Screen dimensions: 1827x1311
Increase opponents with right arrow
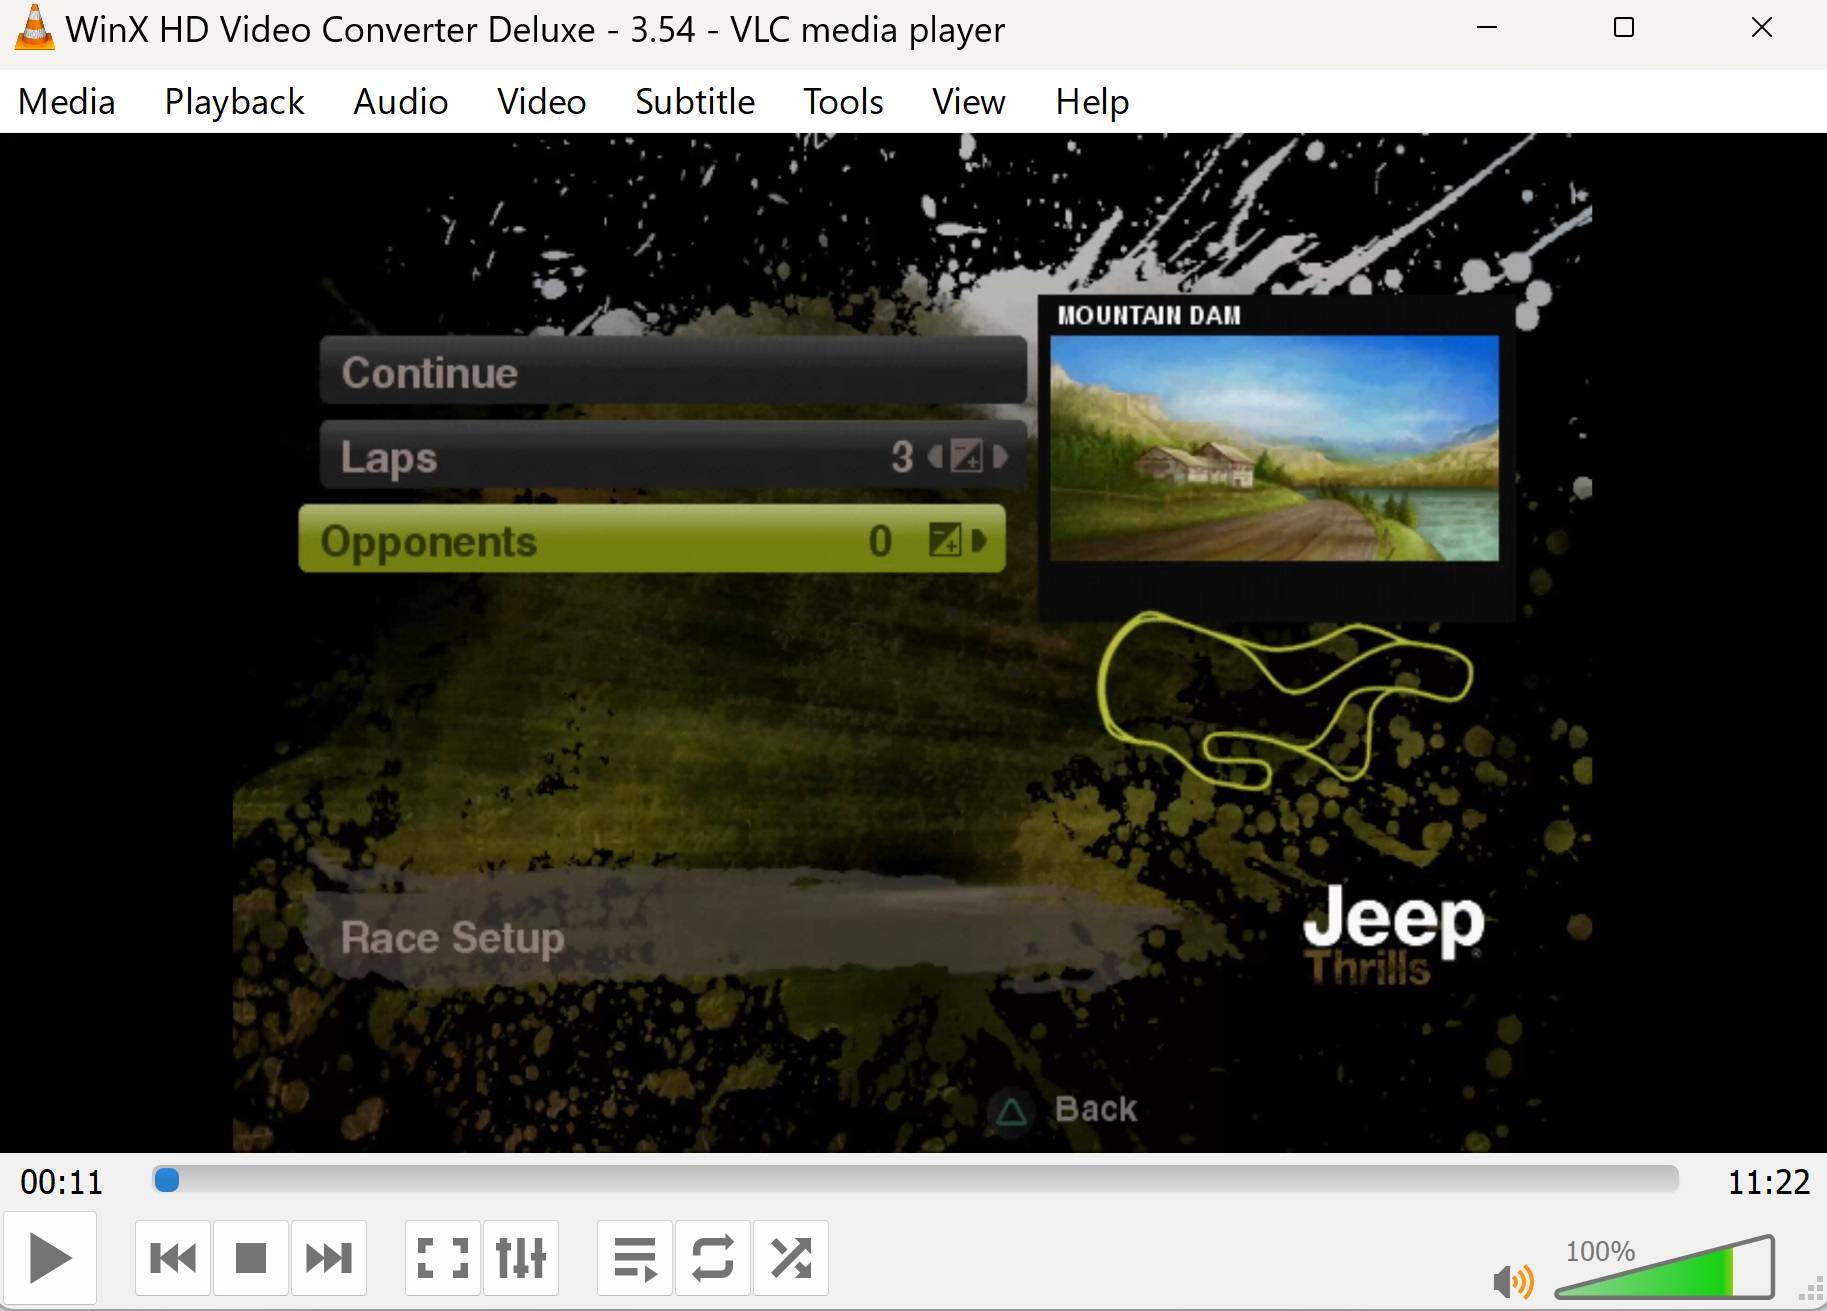point(978,541)
